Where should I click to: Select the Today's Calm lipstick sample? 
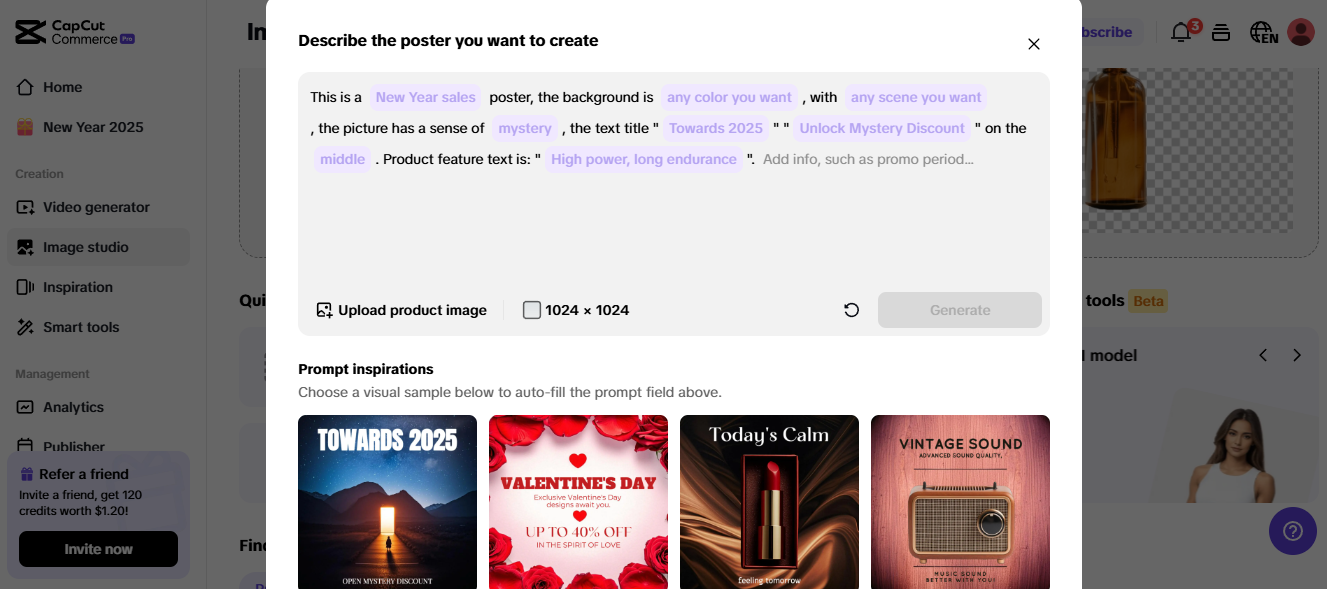tap(769, 502)
